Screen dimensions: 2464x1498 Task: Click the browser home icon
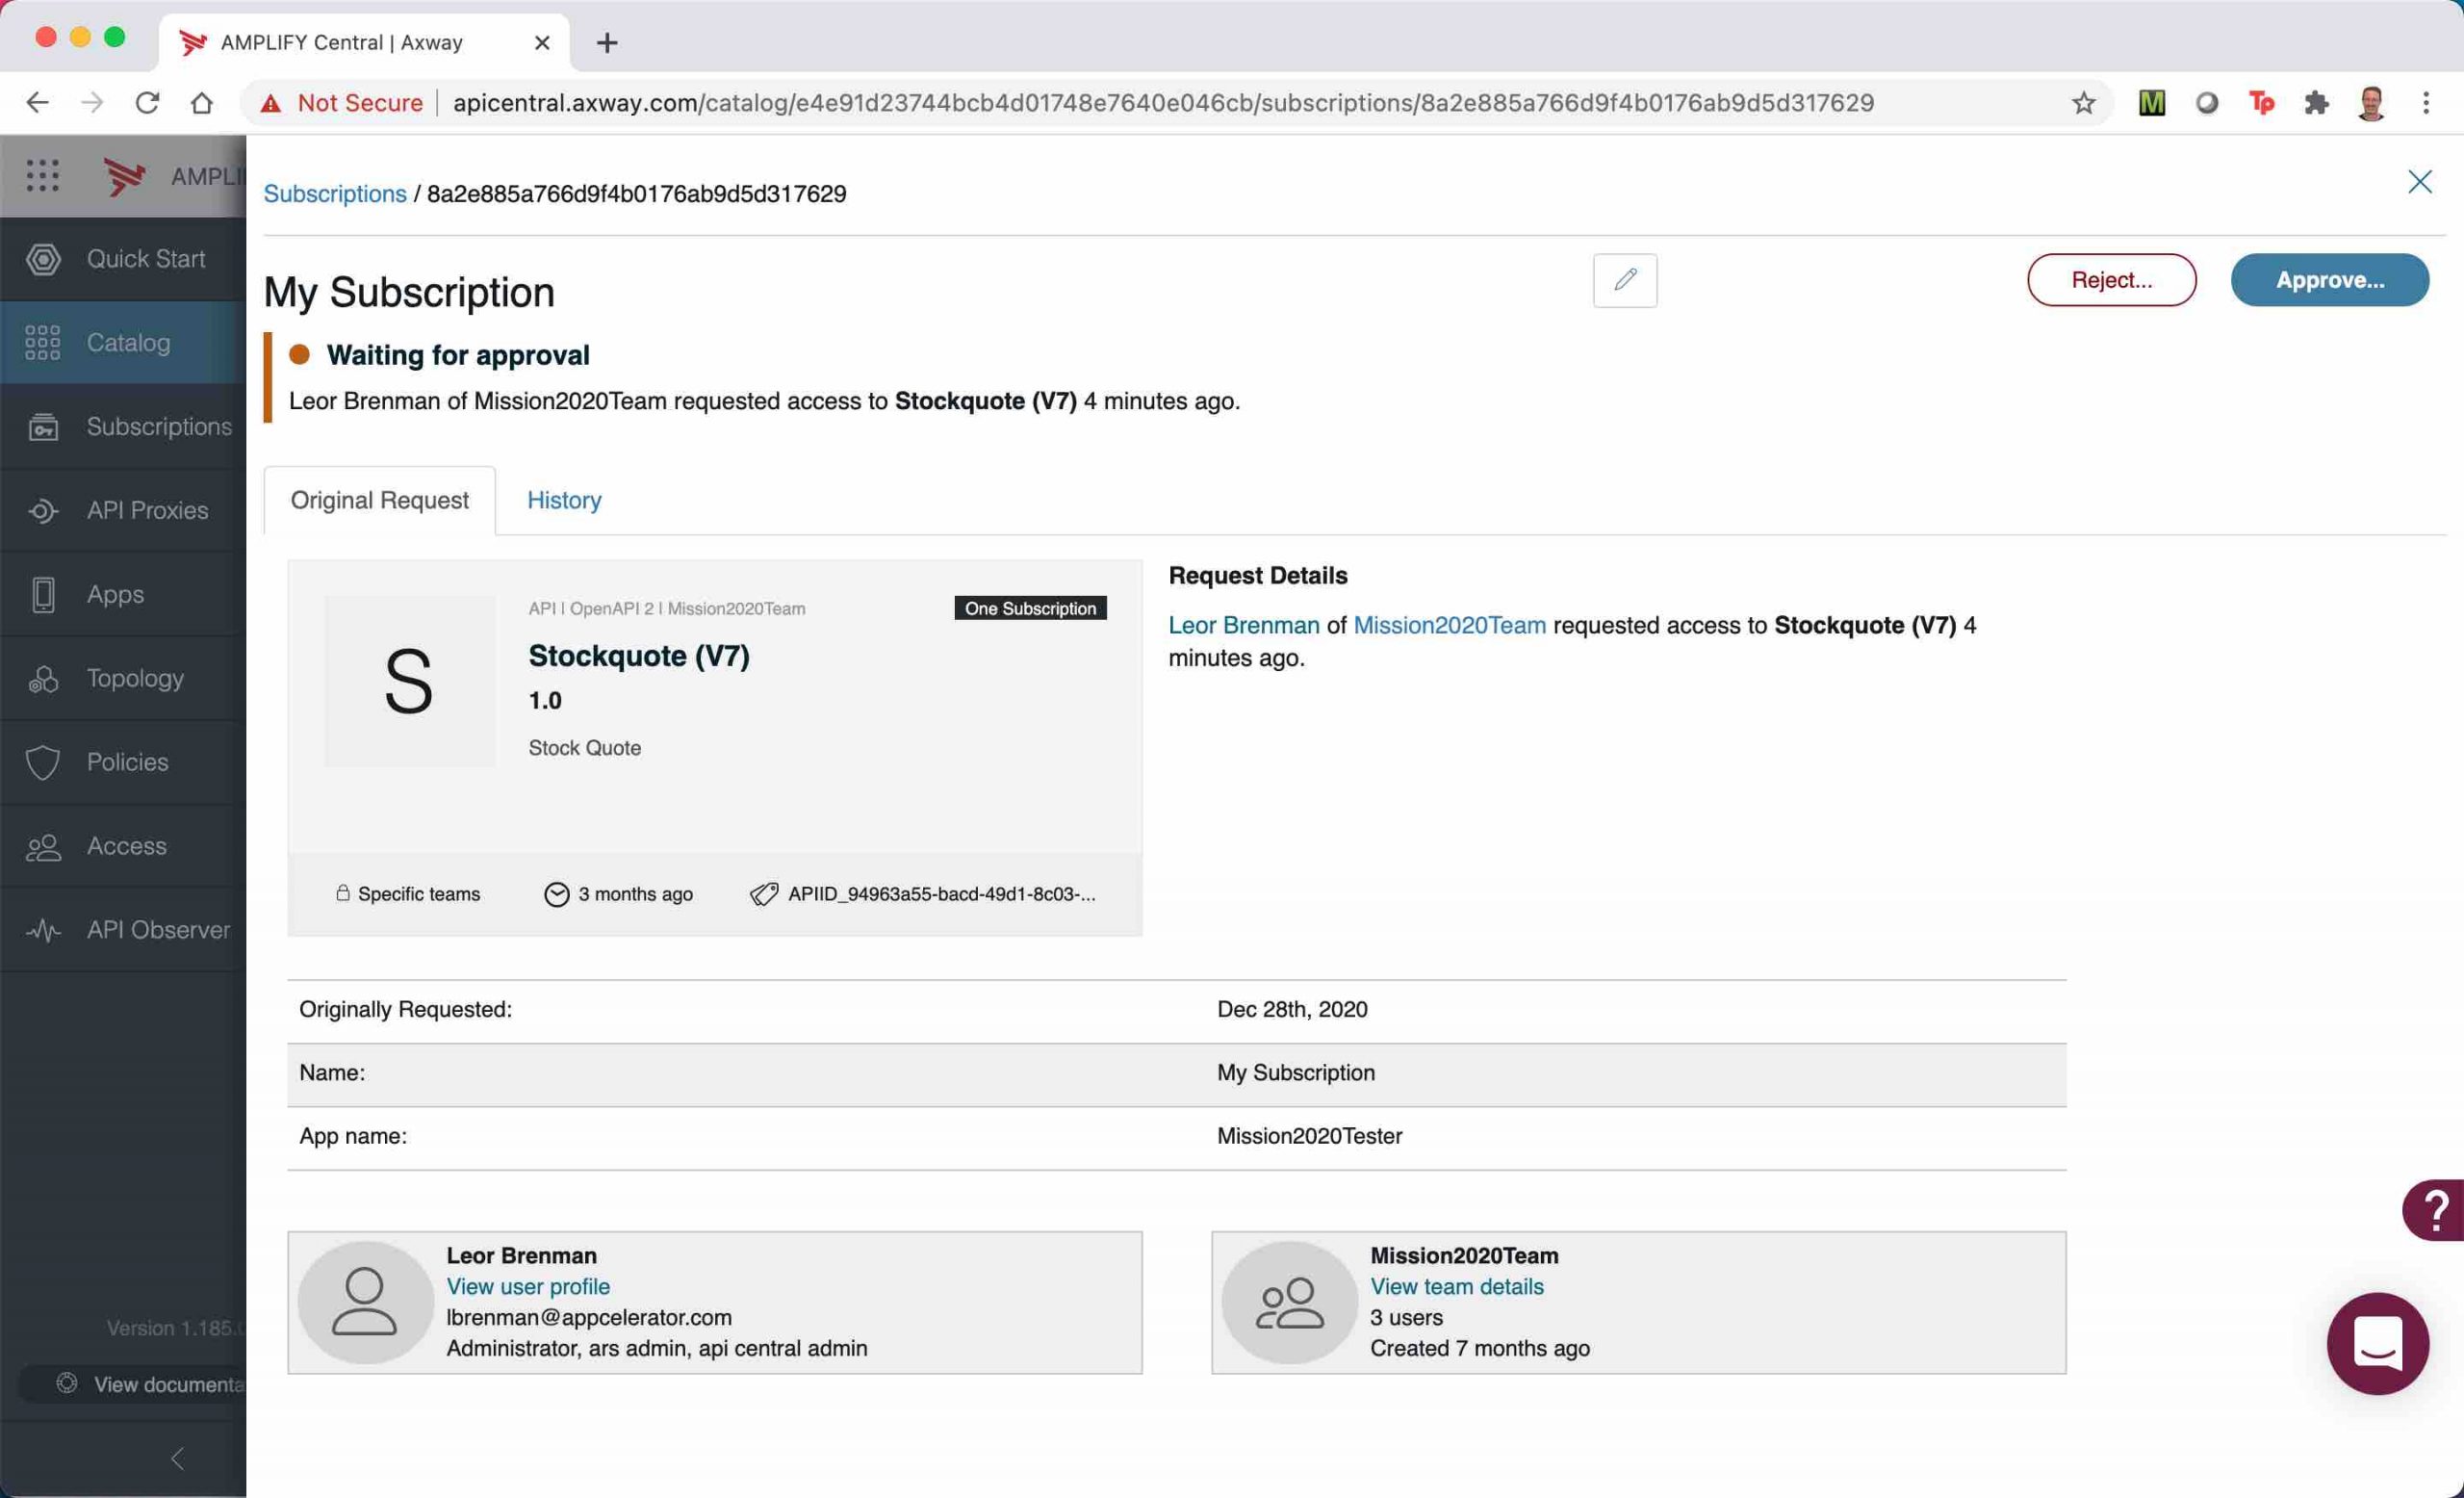tap(202, 102)
